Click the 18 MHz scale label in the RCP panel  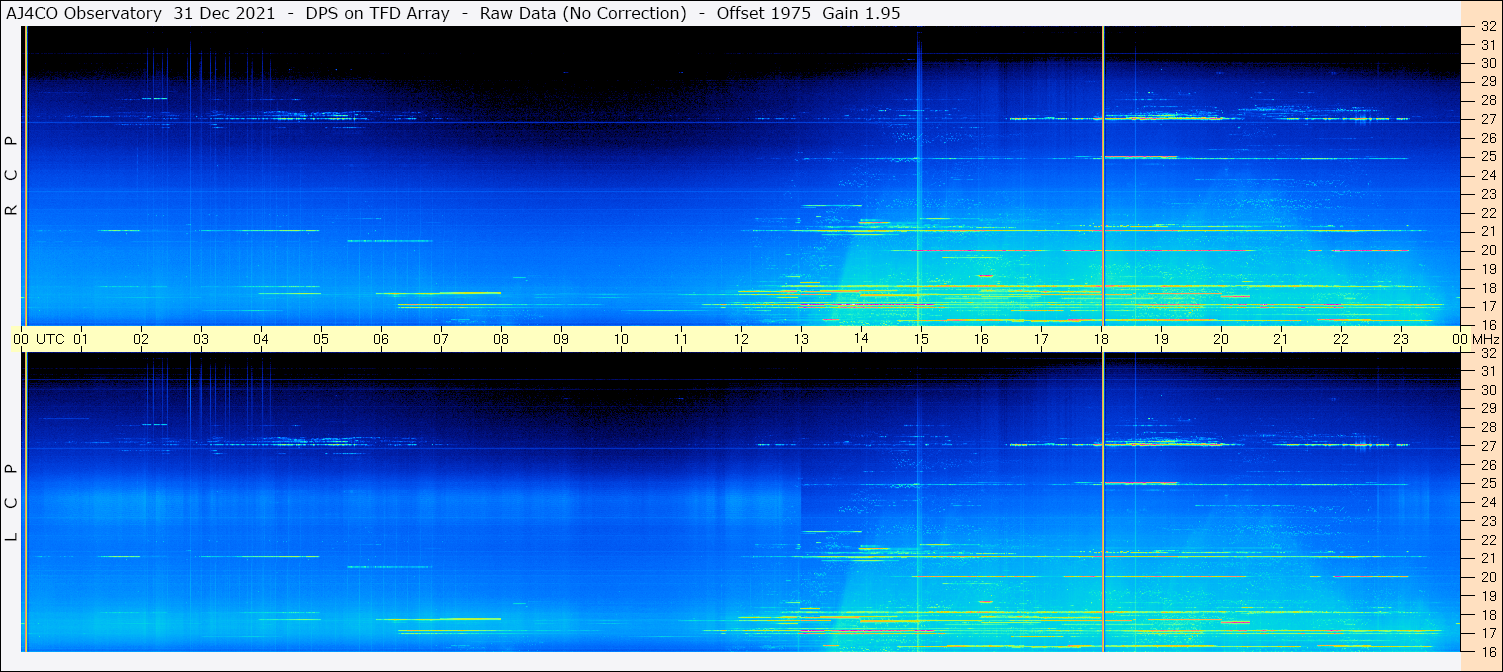pos(1487,287)
